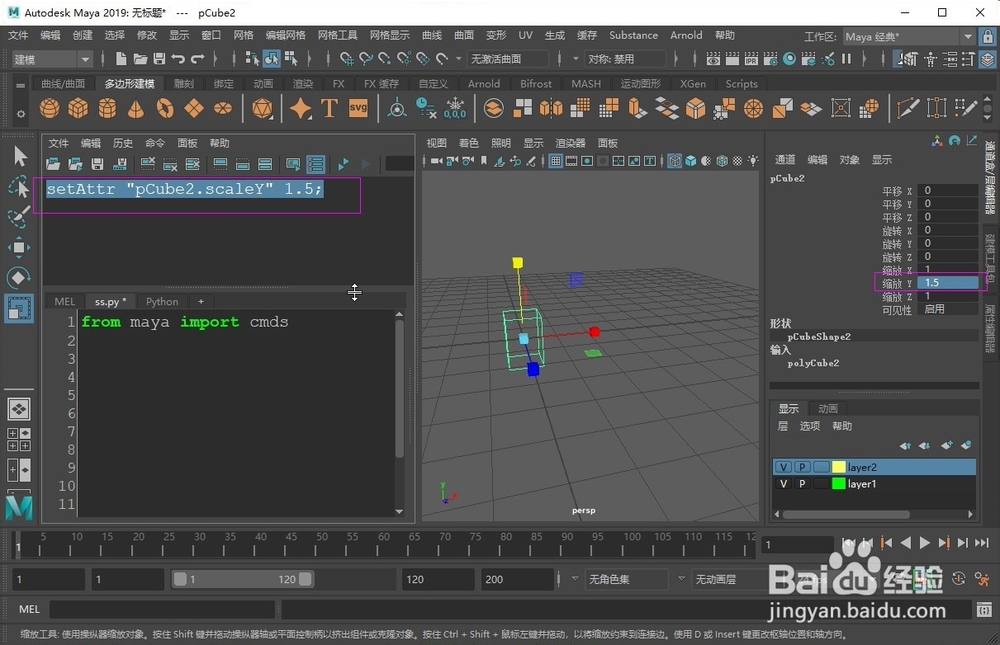Image resolution: width=1000 pixels, height=645 pixels.
Task: Open the 文件 menu in main menu bar
Action: click(x=18, y=35)
